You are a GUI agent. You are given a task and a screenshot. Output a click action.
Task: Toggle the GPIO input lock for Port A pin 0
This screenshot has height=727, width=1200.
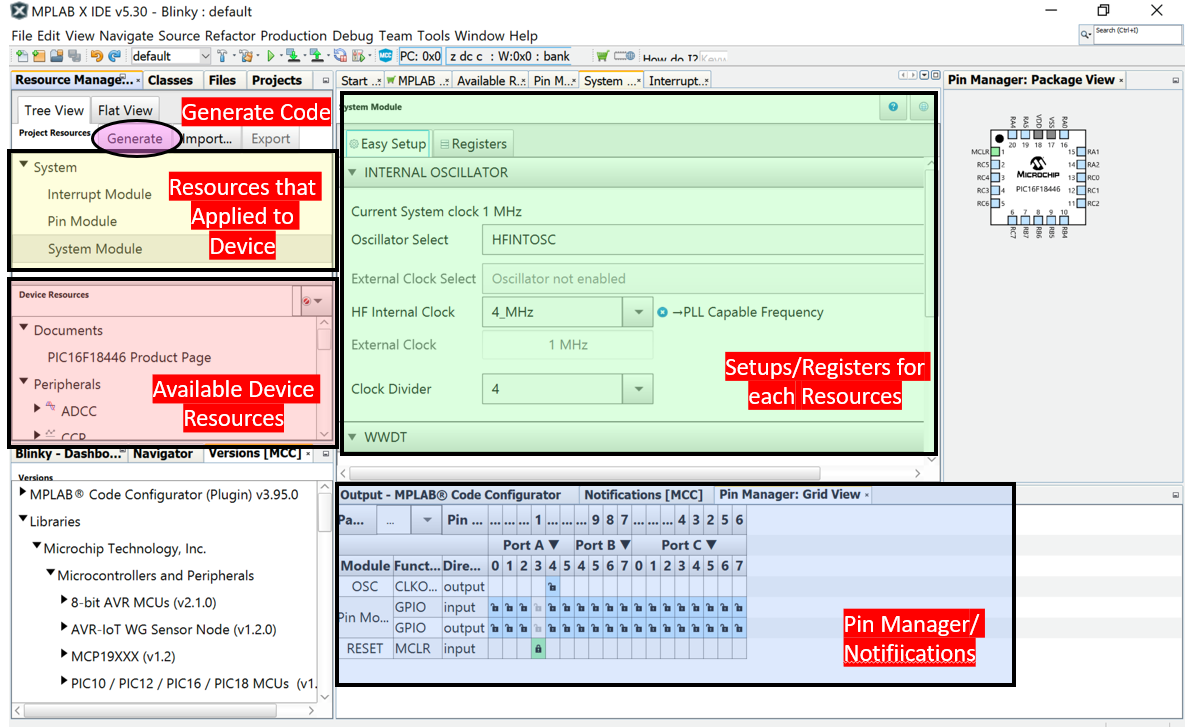pyautogui.click(x=494, y=607)
